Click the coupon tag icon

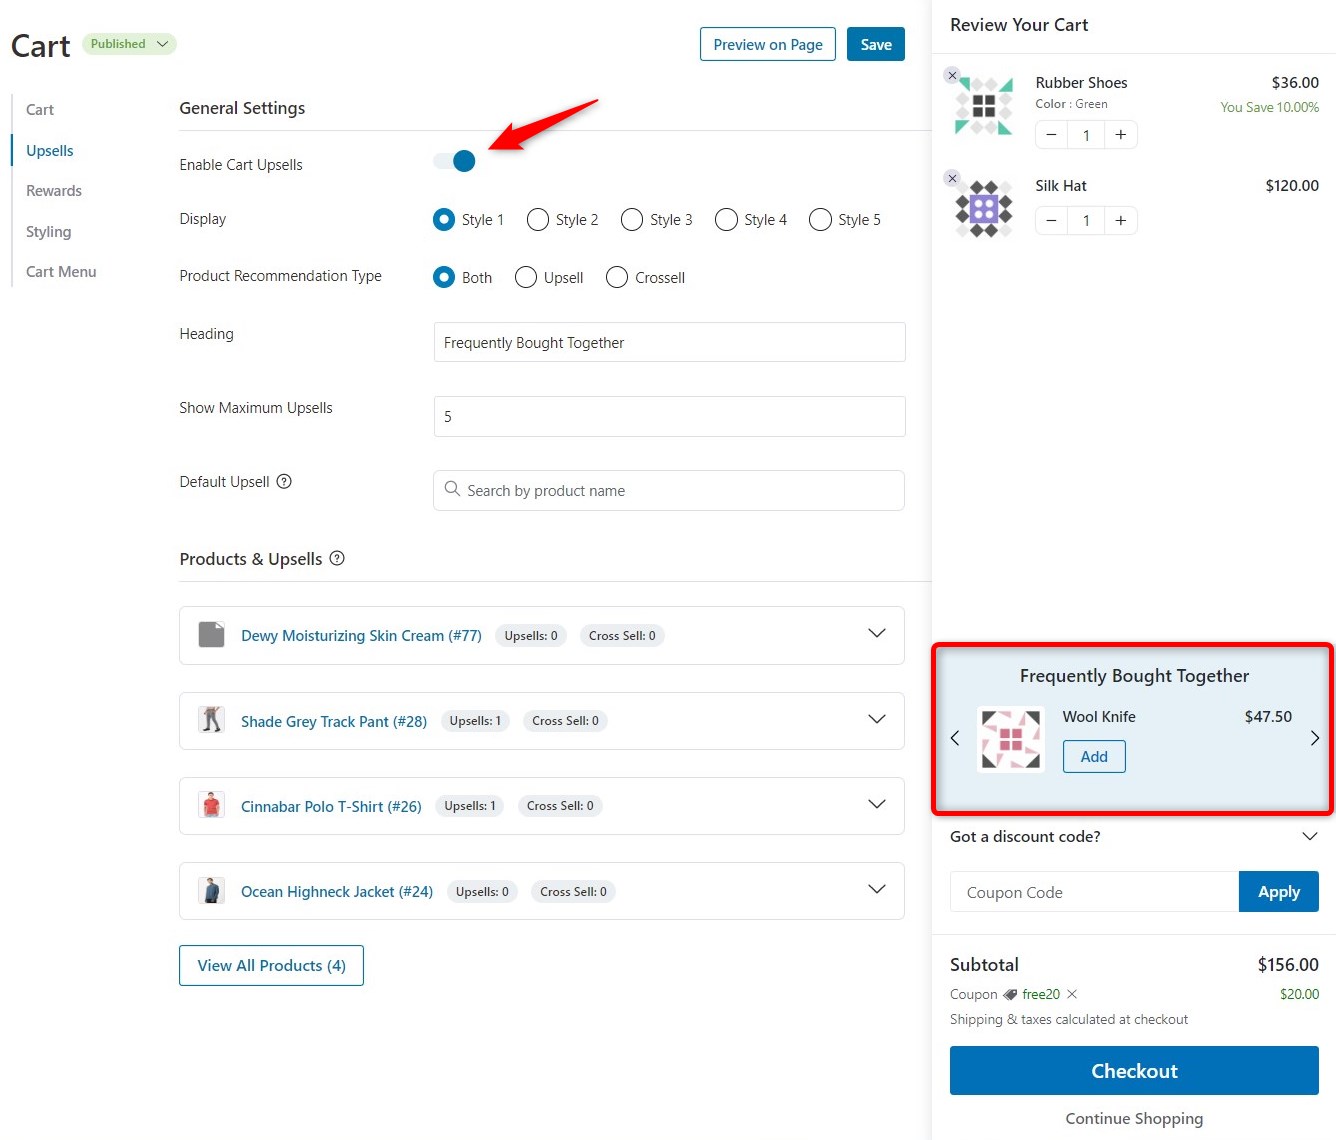1010,994
